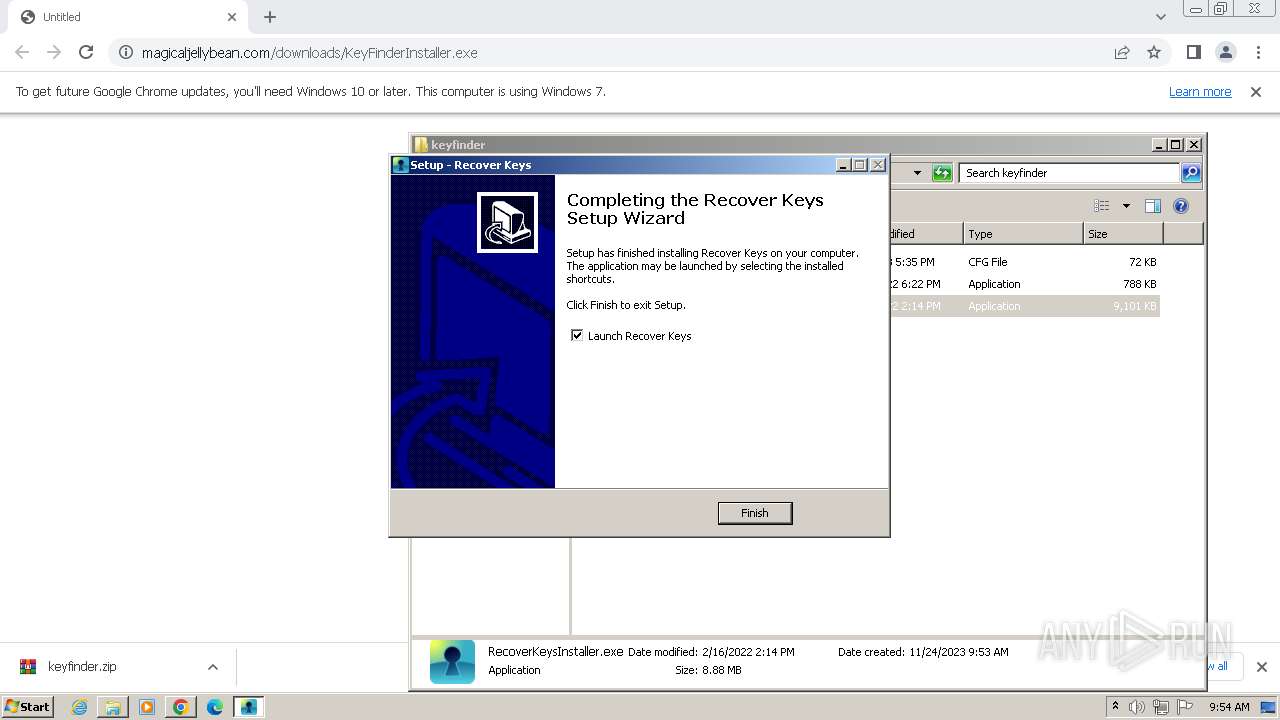Close the Chrome downloads bar

tap(1262, 667)
